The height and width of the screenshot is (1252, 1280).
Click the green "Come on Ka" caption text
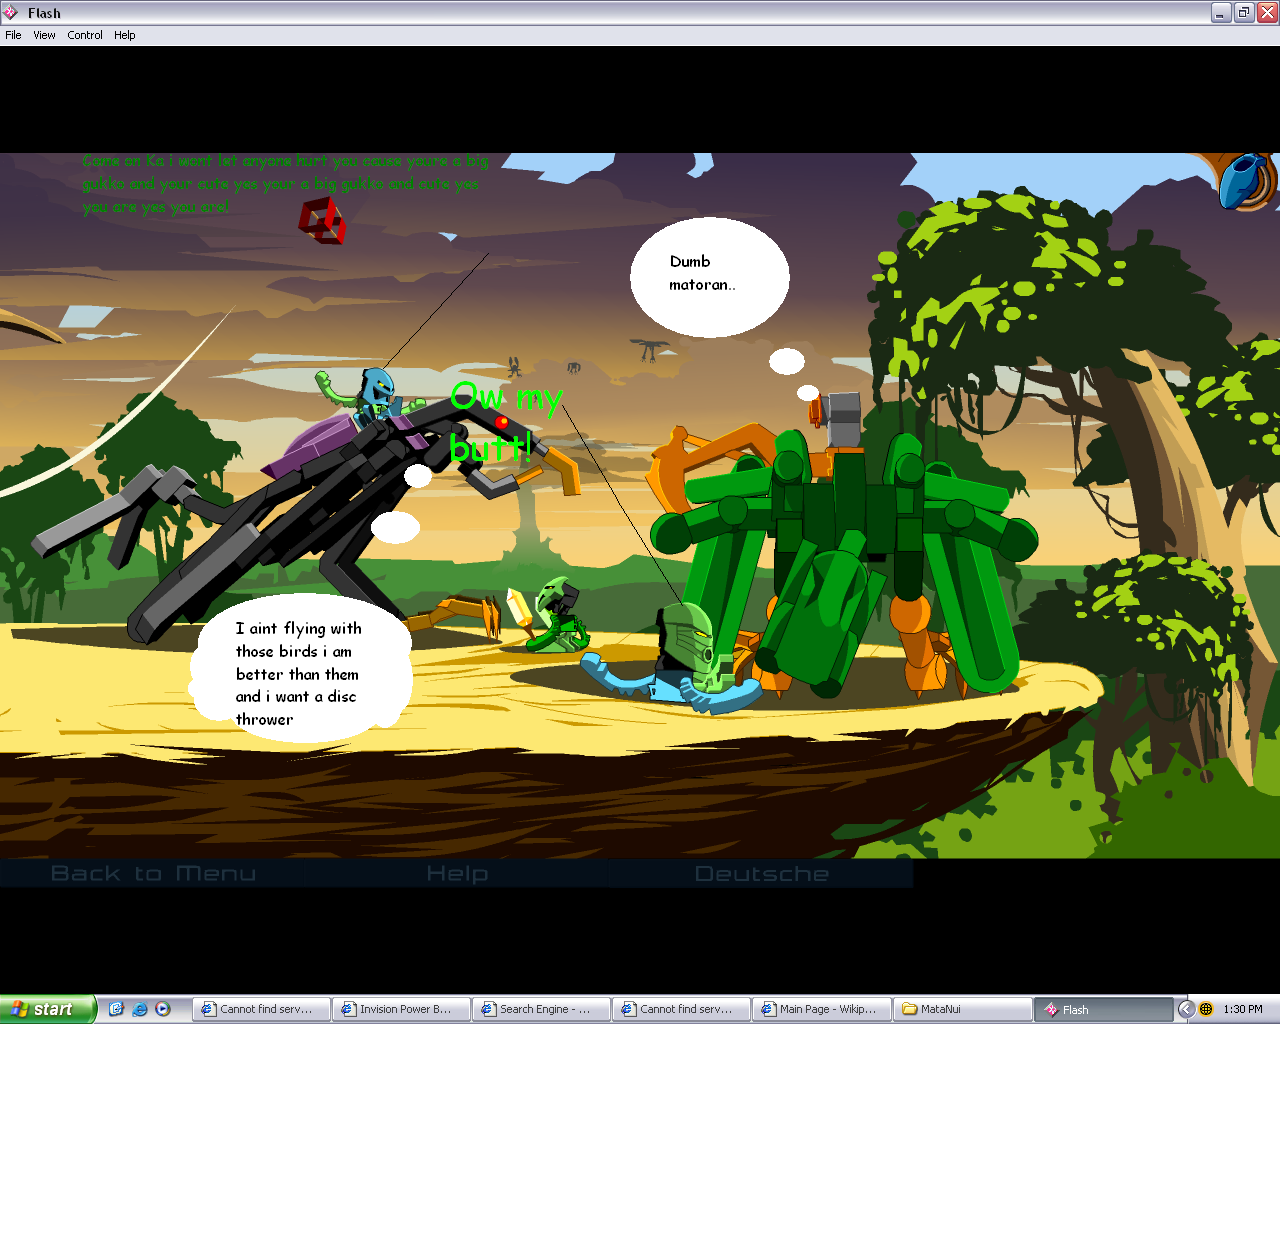click(x=285, y=184)
